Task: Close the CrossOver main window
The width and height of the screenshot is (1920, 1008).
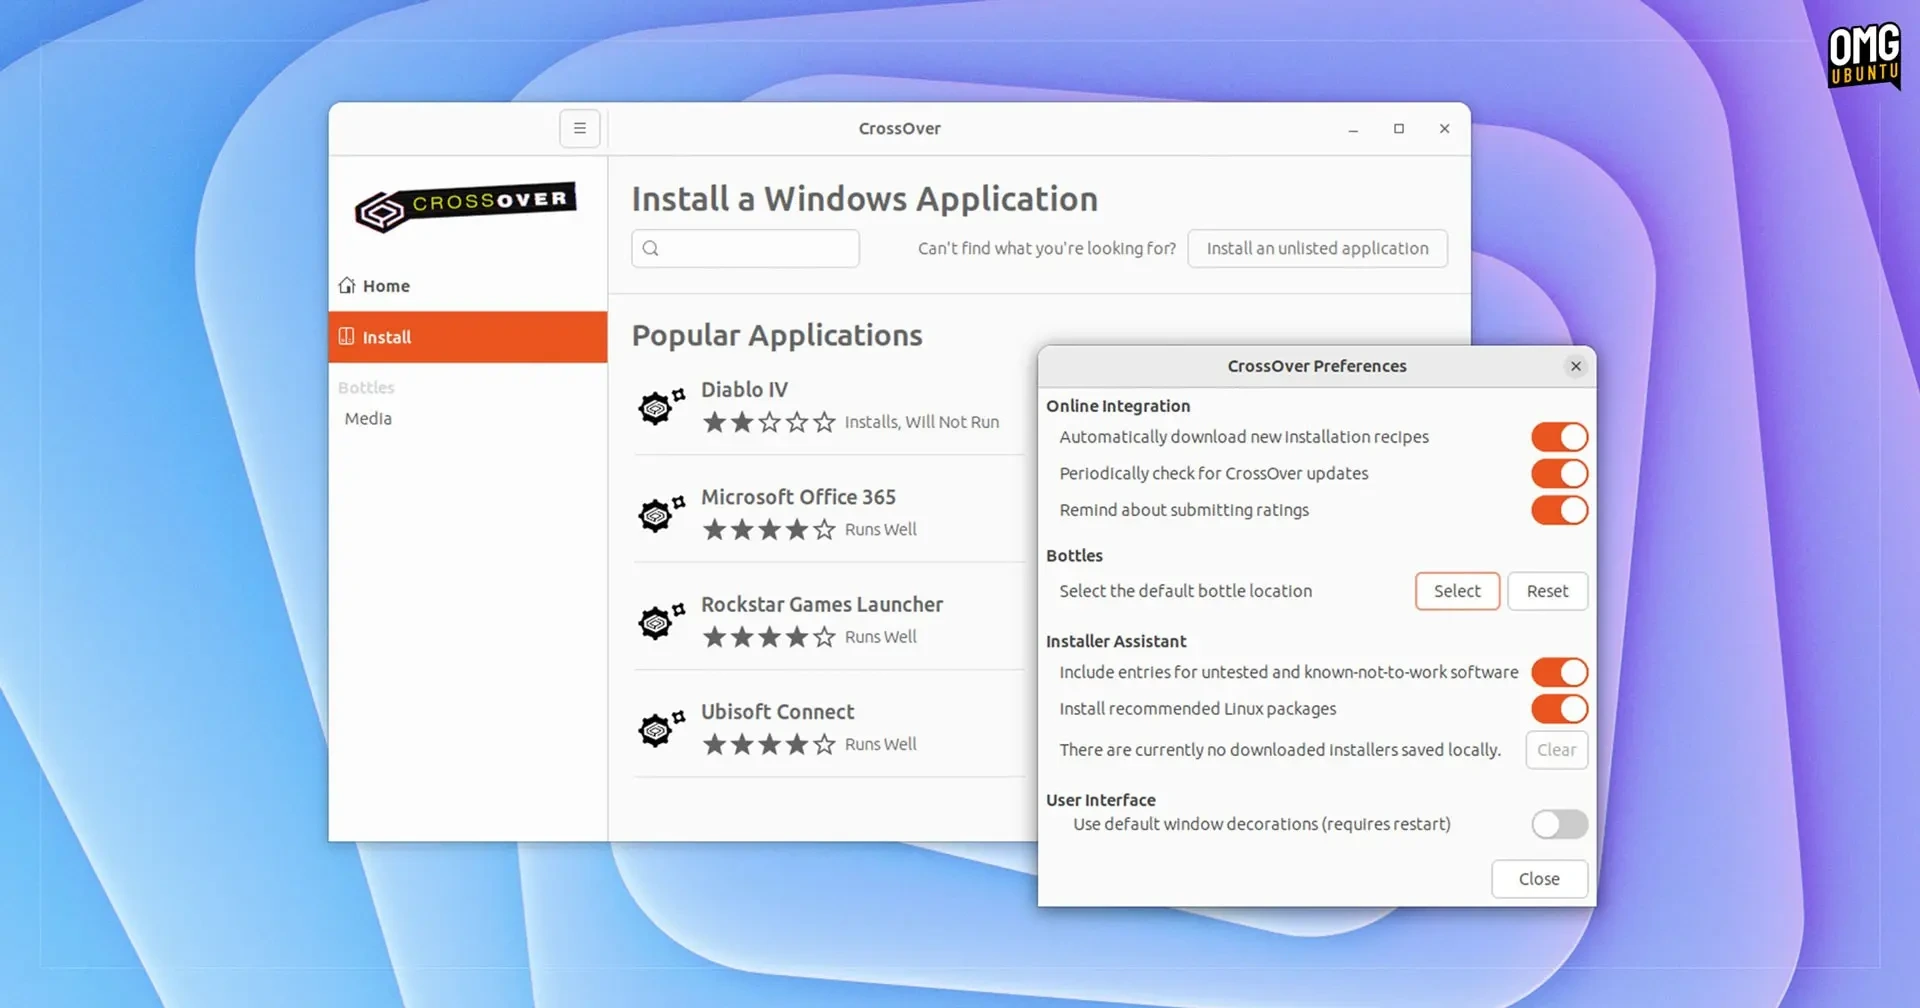Action: pyautogui.click(x=1445, y=129)
